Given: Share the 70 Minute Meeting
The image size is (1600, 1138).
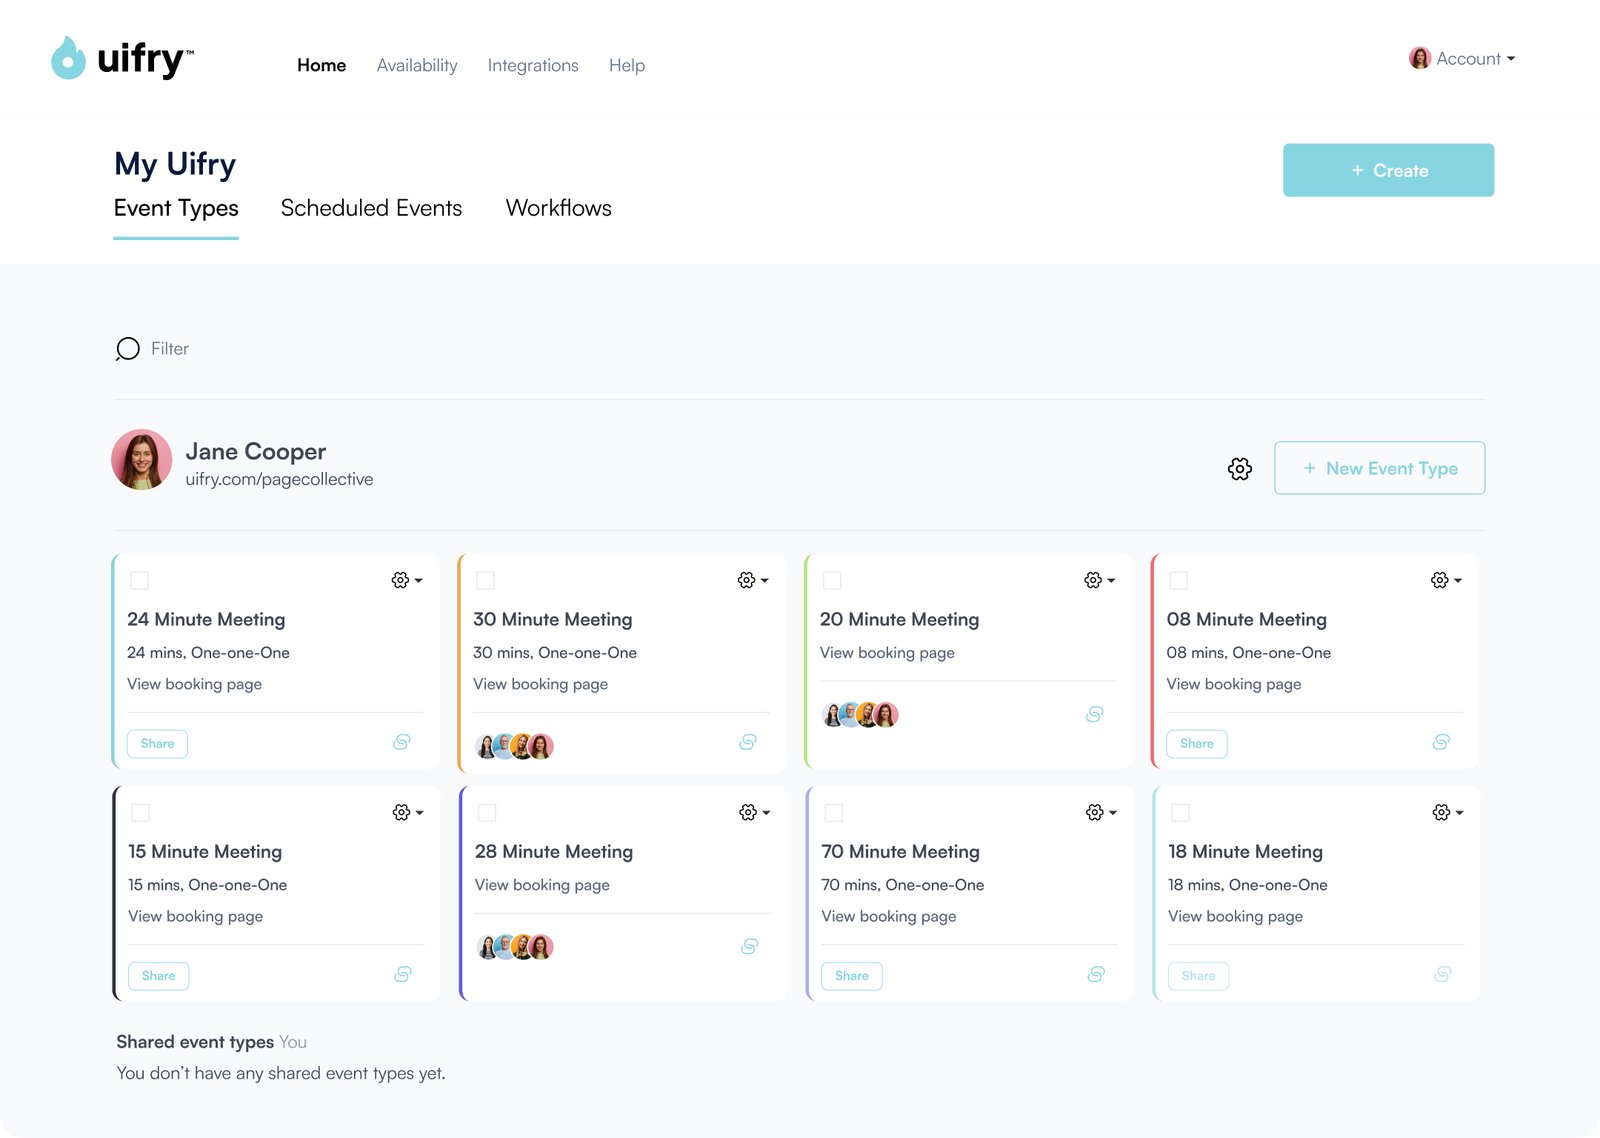Looking at the screenshot, I should pyautogui.click(x=852, y=975).
